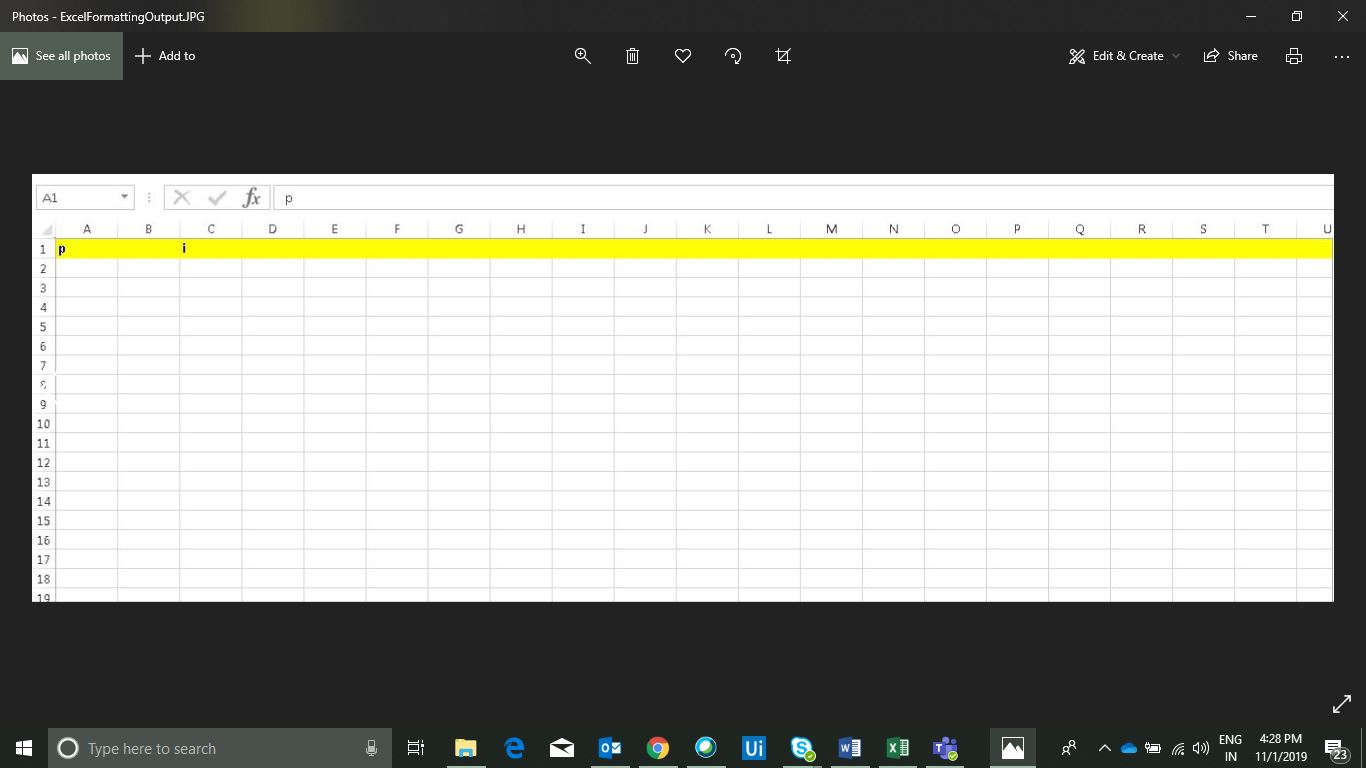1366x768 pixels.
Task: Open Google Chrome from the taskbar
Action: coord(657,748)
